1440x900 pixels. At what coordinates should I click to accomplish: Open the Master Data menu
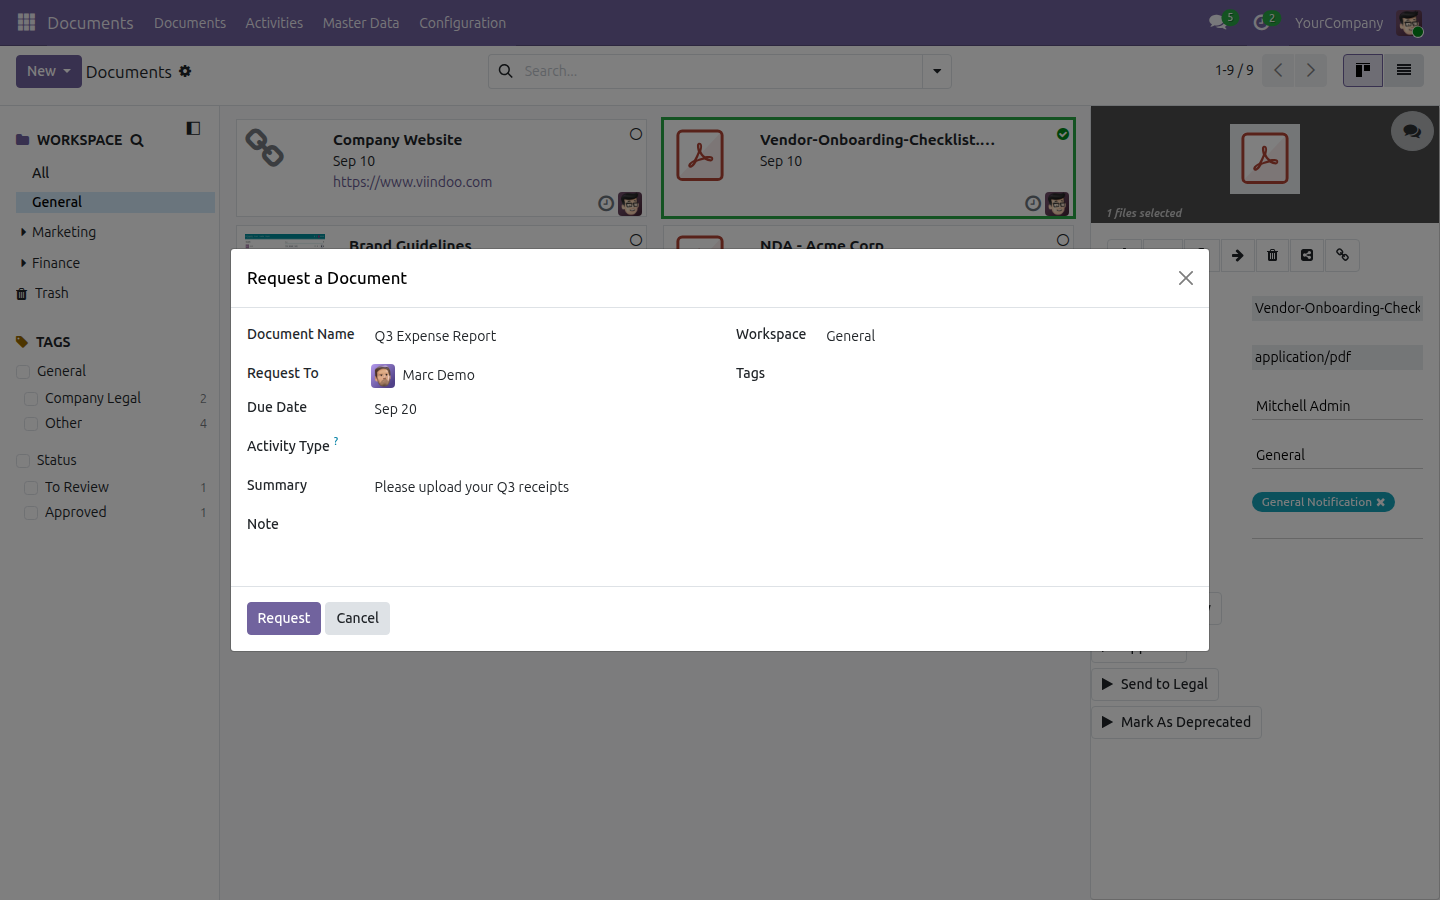coord(361,23)
